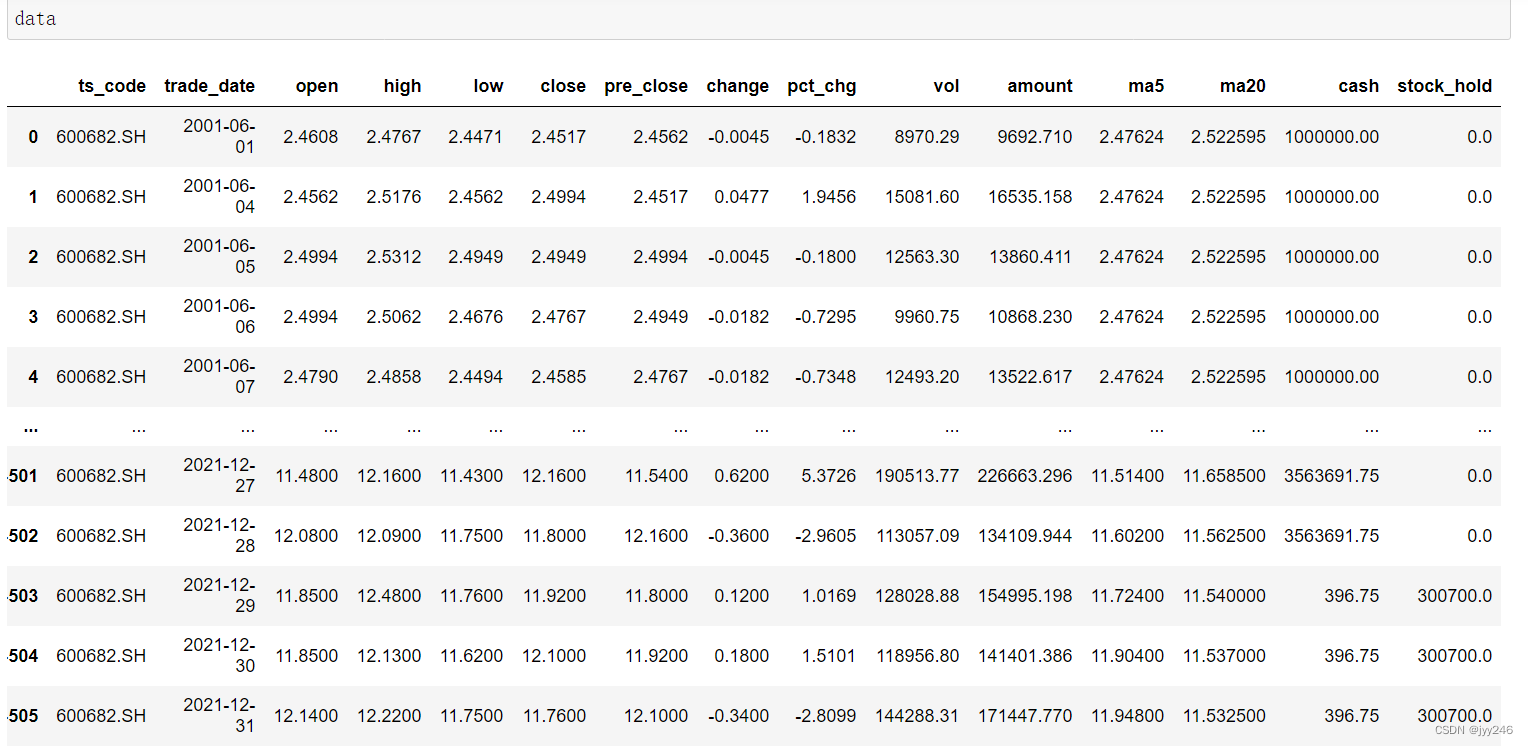Screen dimensions: 1528x746
Task: Click ma20 value 11.658500
Action: pyautogui.click(x=1225, y=476)
